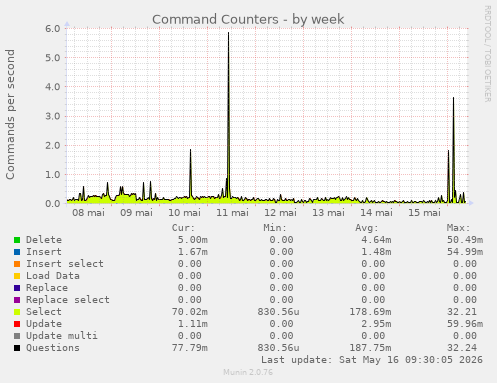The width and height of the screenshot is (497, 383).
Task: Click the orange Insert select legend swatch
Action: [x=17, y=264]
